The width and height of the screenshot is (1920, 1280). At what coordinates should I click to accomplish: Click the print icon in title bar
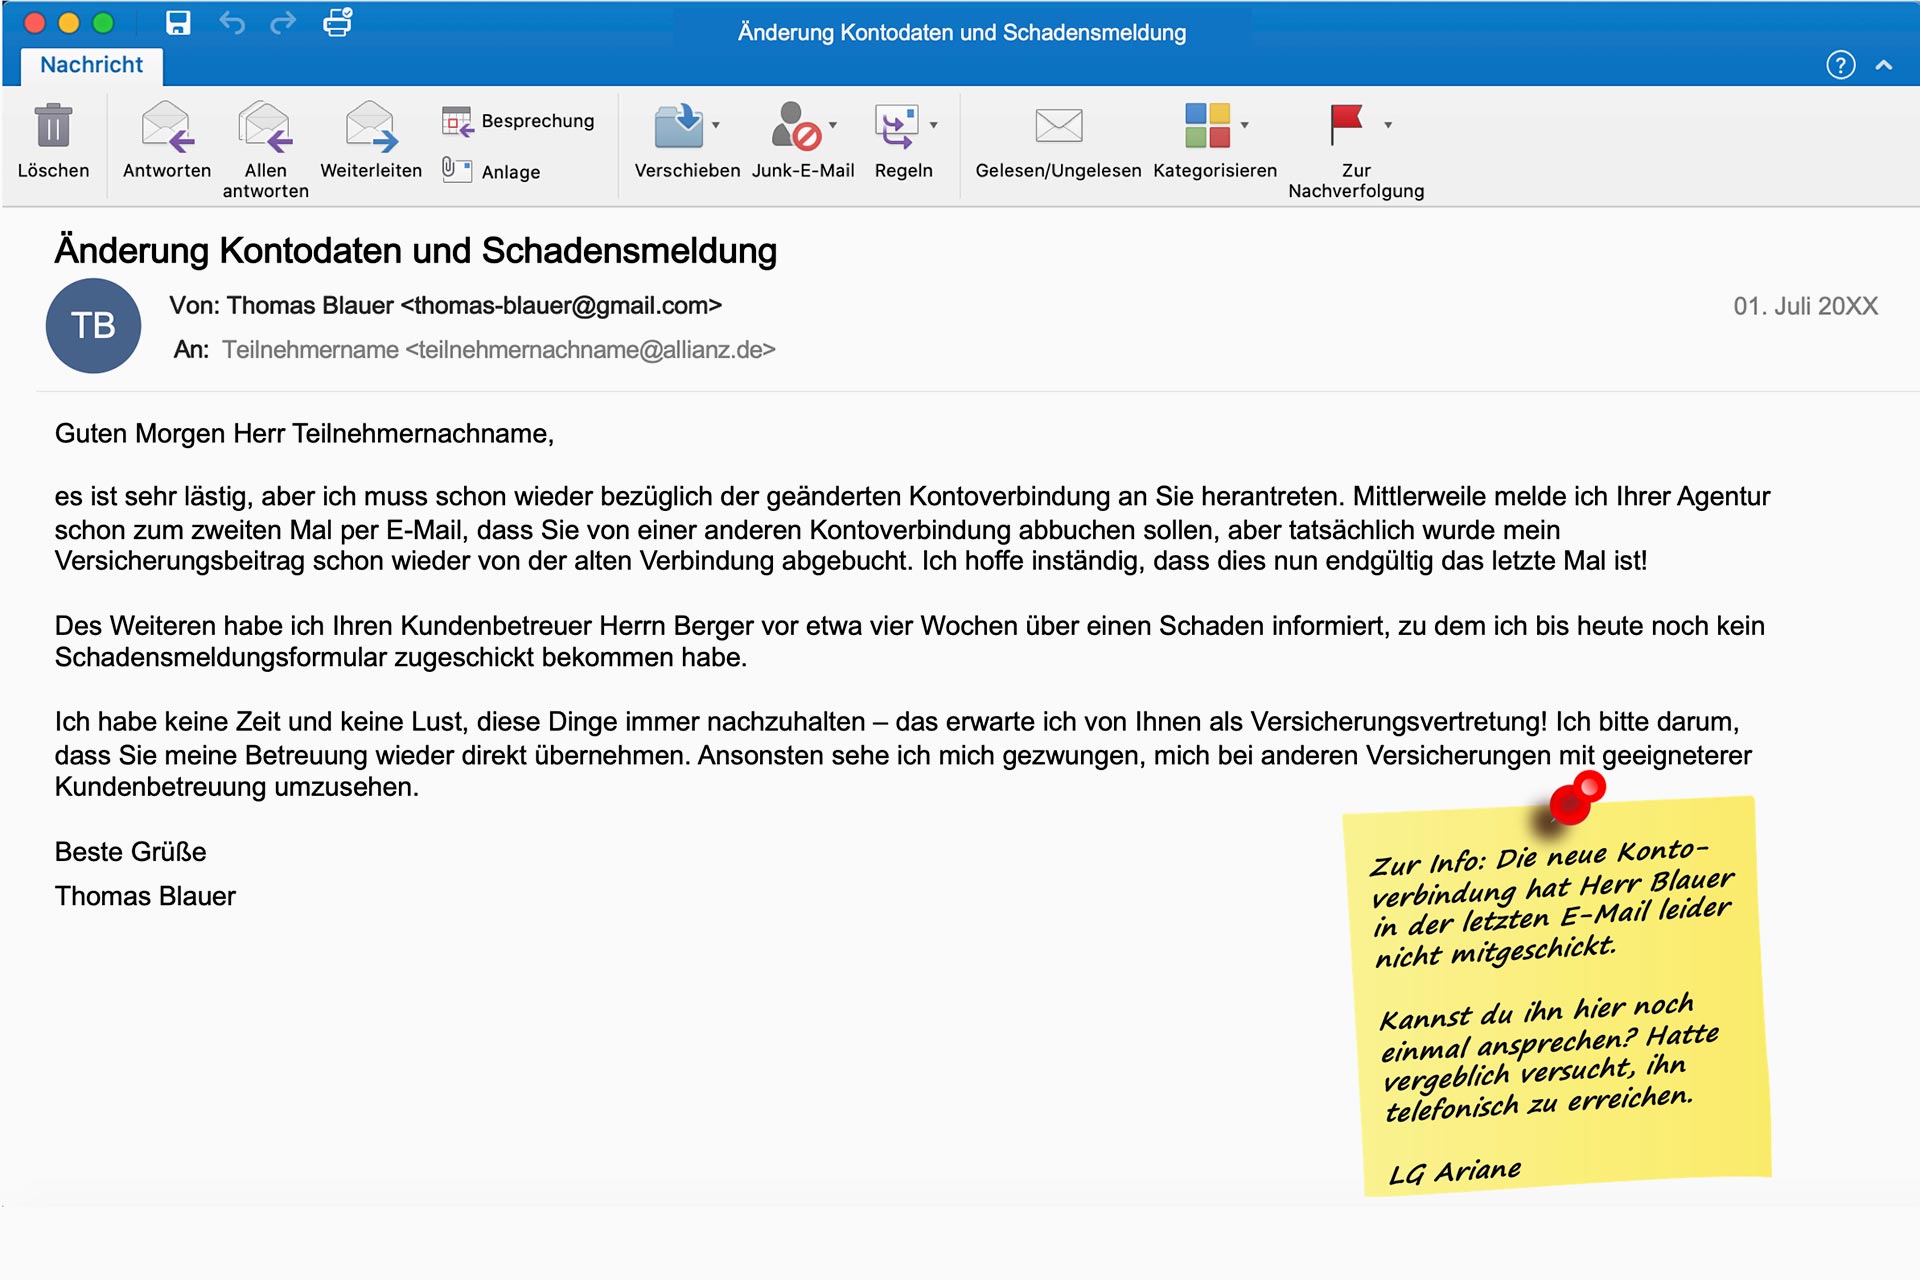[x=337, y=22]
